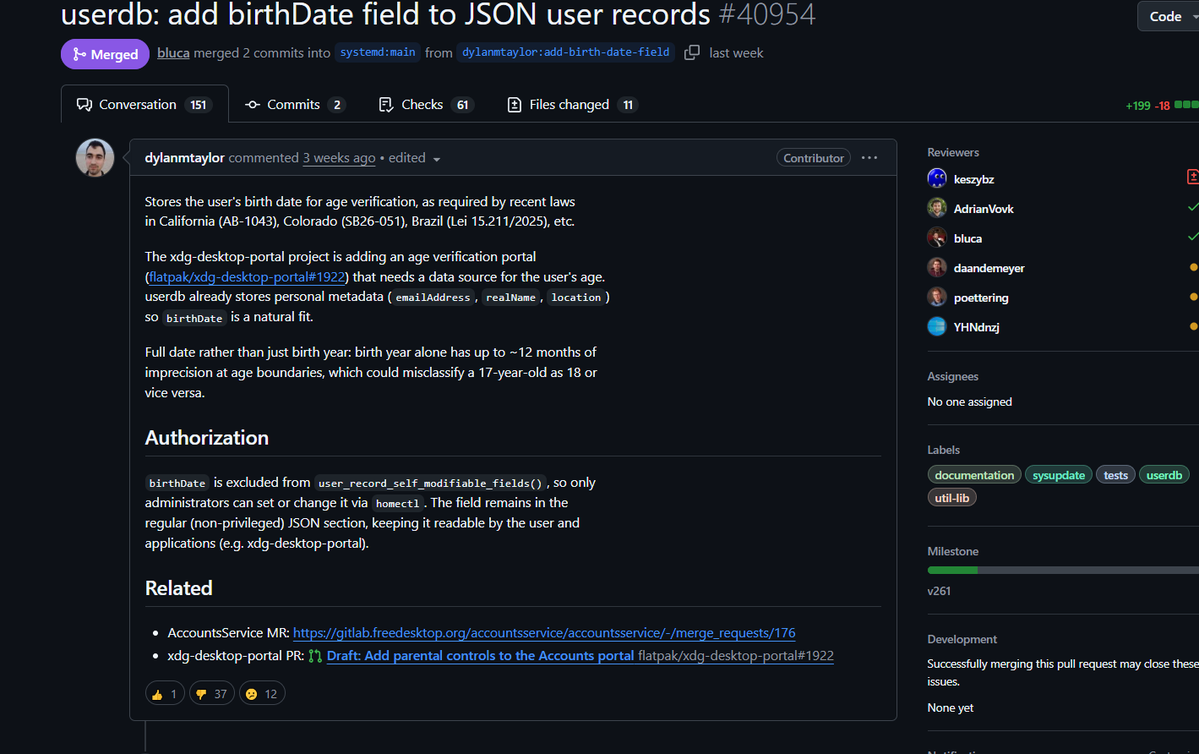
Task: Click poettering reviewer avatar
Action: 937,297
